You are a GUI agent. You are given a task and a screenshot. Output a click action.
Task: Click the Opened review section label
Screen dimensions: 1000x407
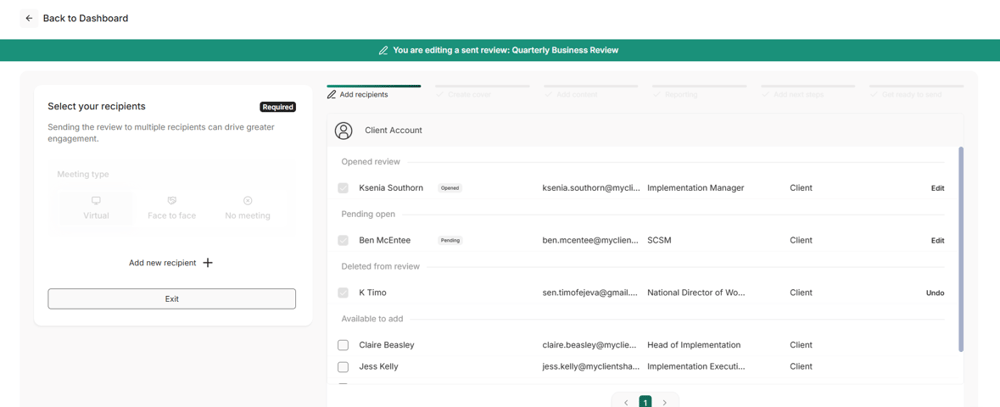pos(371,162)
